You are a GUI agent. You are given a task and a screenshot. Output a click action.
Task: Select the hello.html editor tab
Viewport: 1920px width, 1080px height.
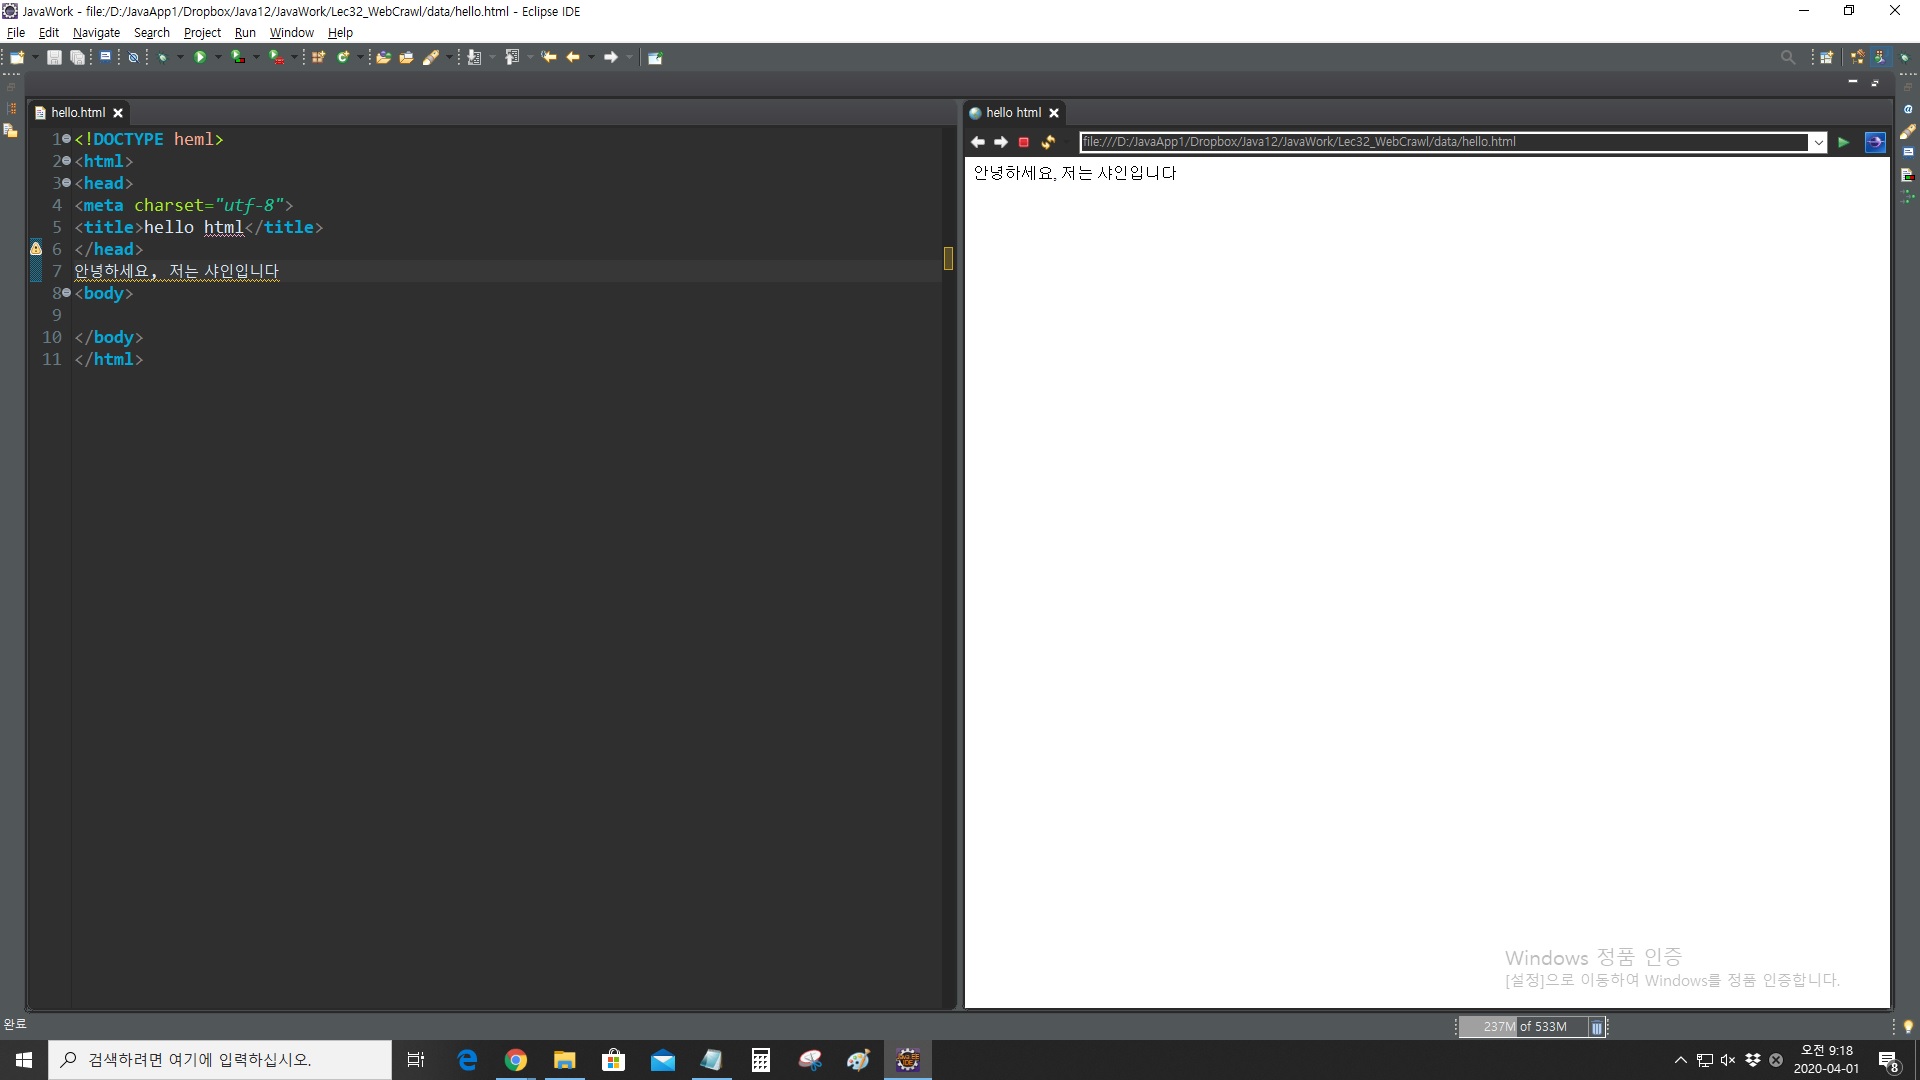[x=78, y=112]
